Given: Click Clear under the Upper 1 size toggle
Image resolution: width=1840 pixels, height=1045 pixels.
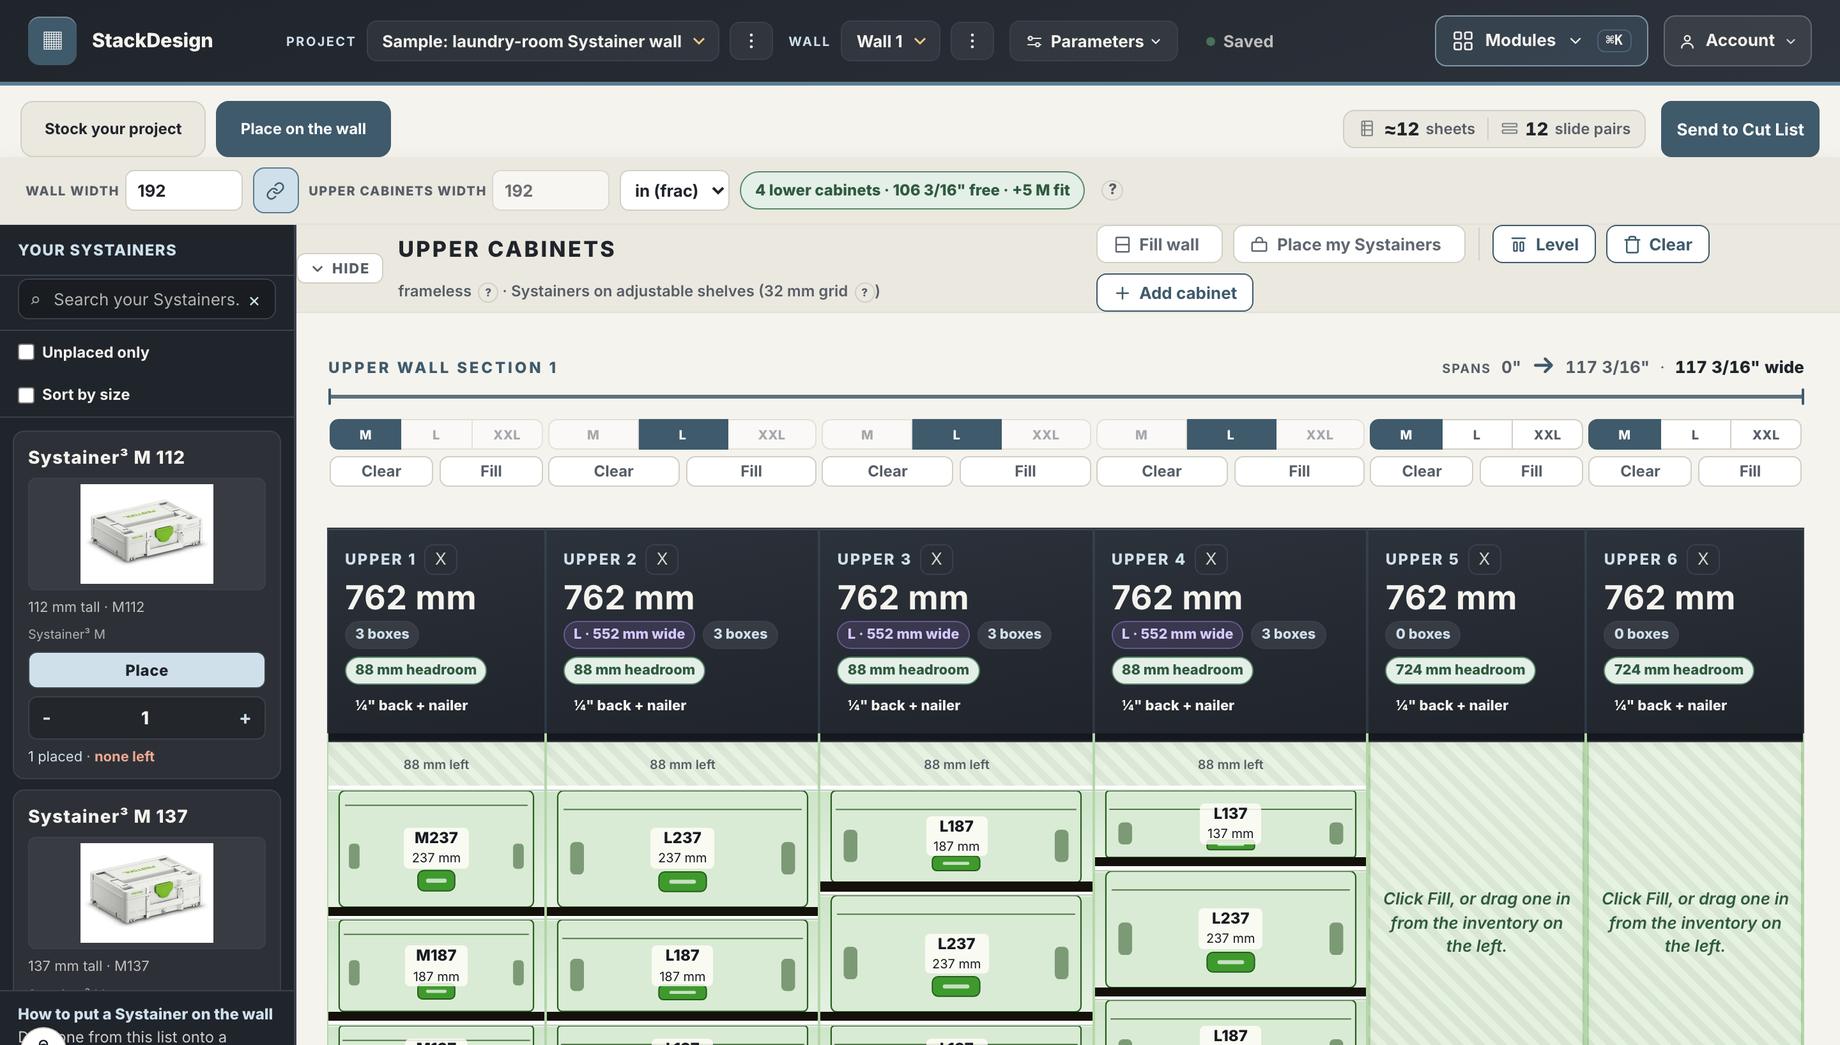Looking at the screenshot, I should [x=381, y=471].
